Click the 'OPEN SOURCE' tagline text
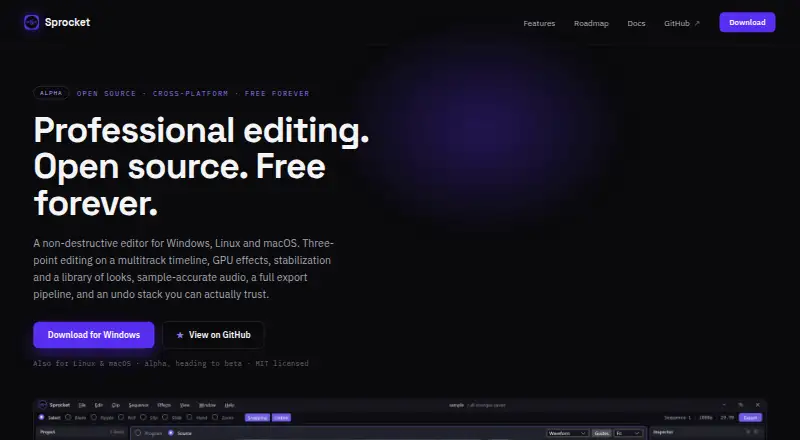This screenshot has height=440, width=800. click(106, 93)
